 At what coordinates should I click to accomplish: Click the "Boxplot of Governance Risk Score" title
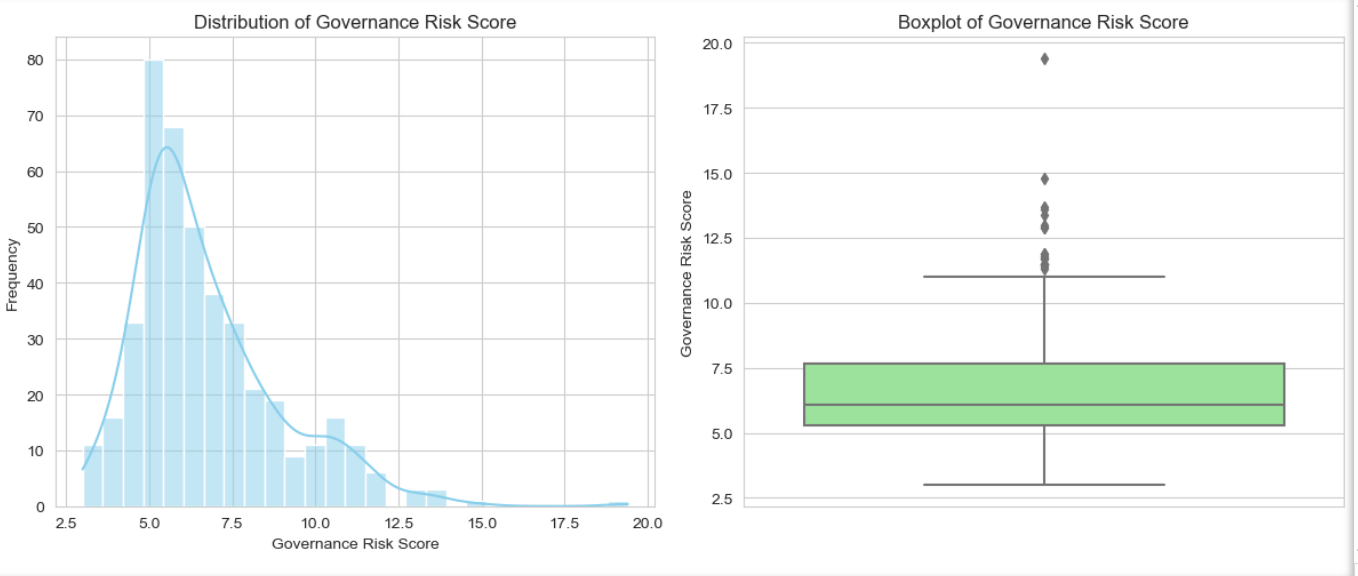(x=1043, y=21)
